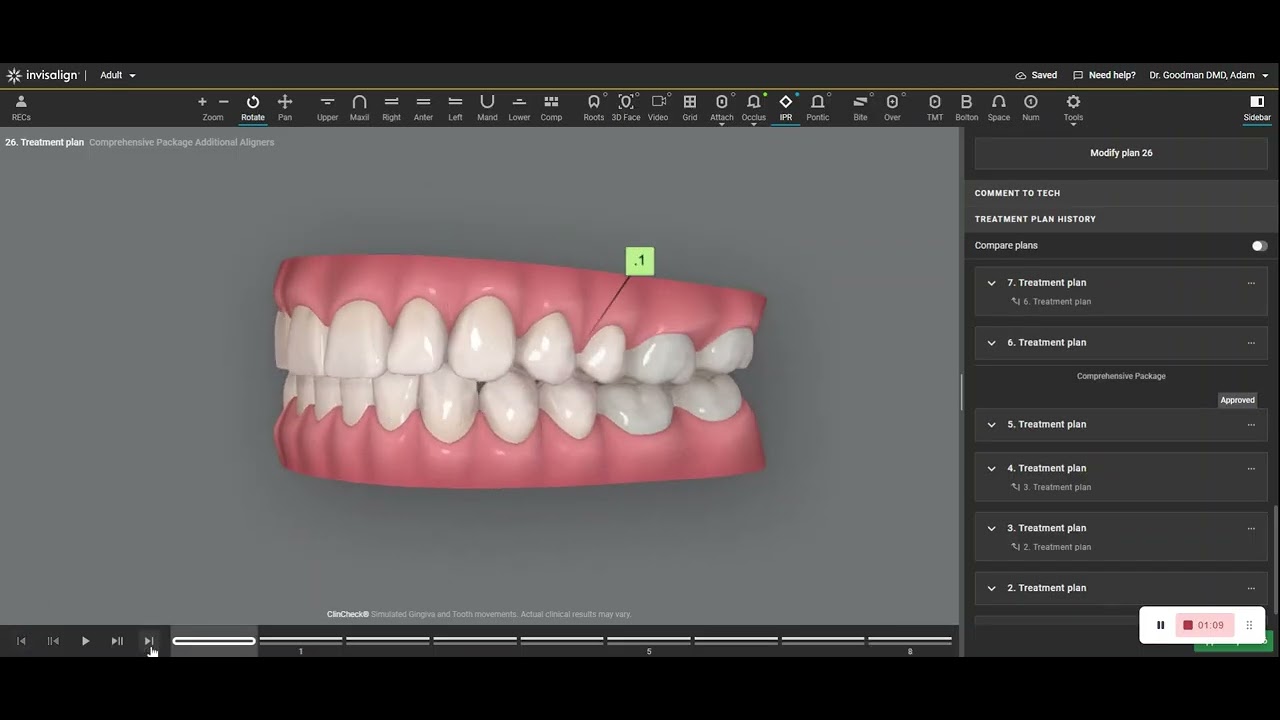
Task: Jump to first stage of animation
Action: point(21,641)
